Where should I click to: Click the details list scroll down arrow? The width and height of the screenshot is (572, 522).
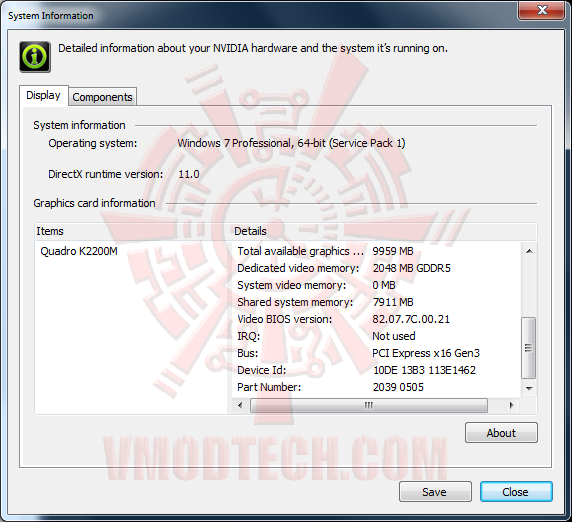(x=529, y=389)
